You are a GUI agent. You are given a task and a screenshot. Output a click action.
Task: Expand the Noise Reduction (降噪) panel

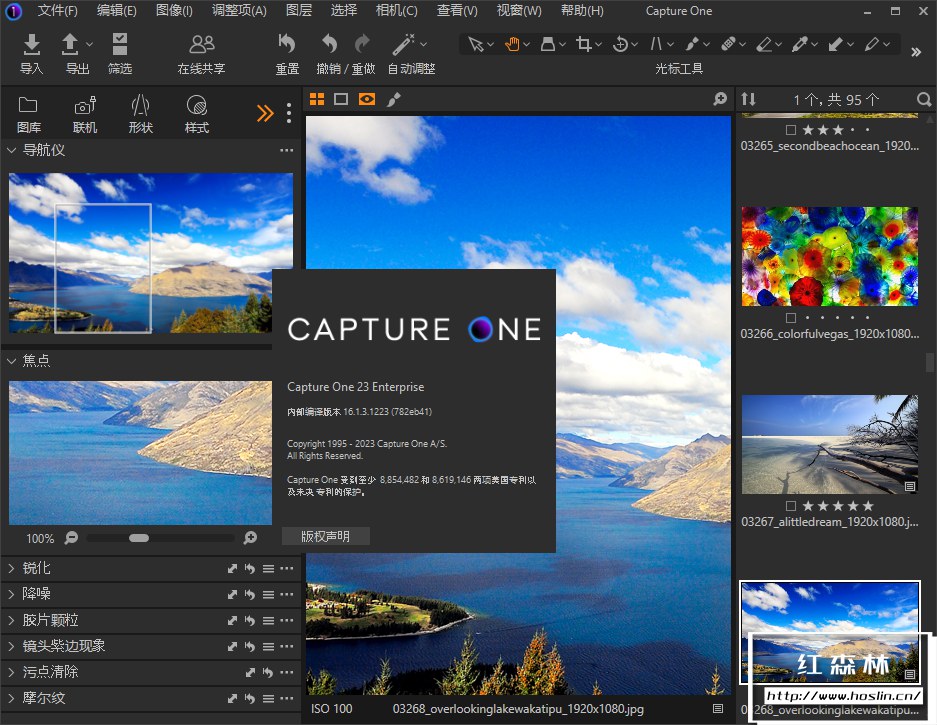(x=12, y=594)
